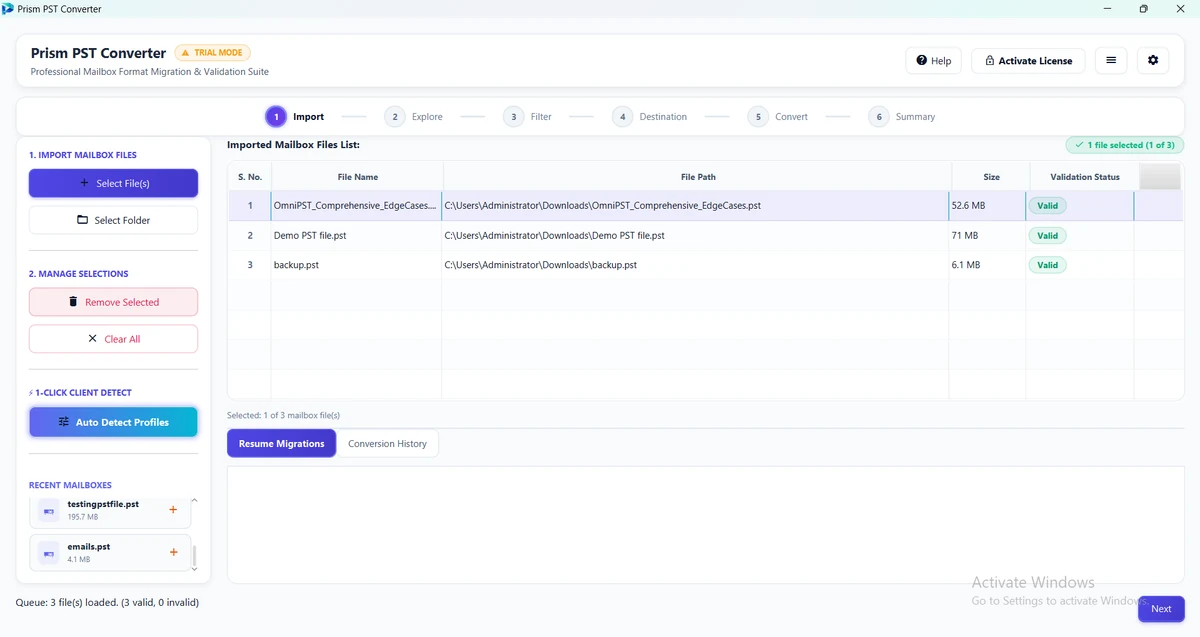Viewport: 1200px width, 637px height.
Task: Click the 52.6 MB size cell
Action: tap(989, 206)
